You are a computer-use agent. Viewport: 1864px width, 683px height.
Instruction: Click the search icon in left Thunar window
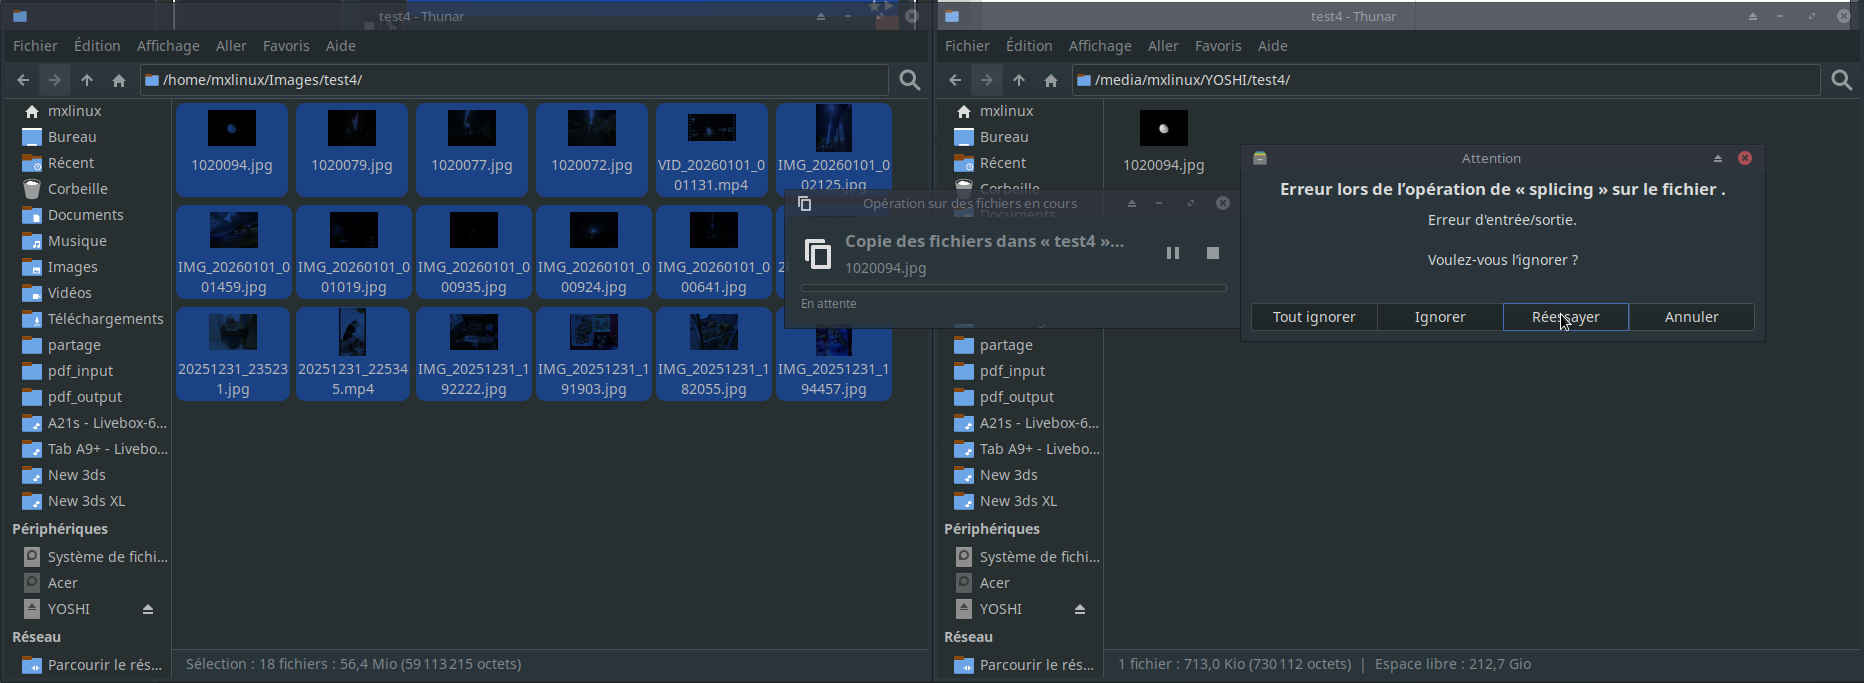(909, 80)
